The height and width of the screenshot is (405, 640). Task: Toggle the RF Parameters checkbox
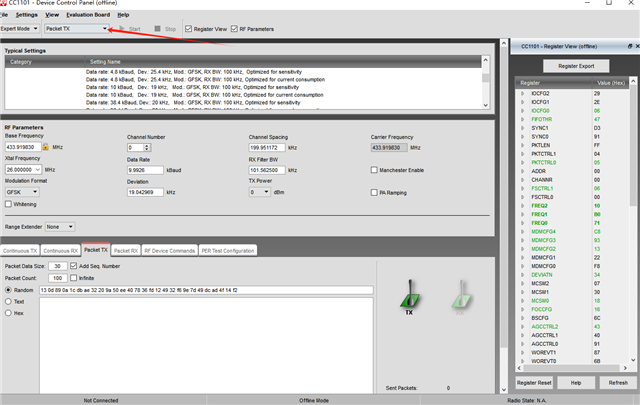tap(234, 29)
